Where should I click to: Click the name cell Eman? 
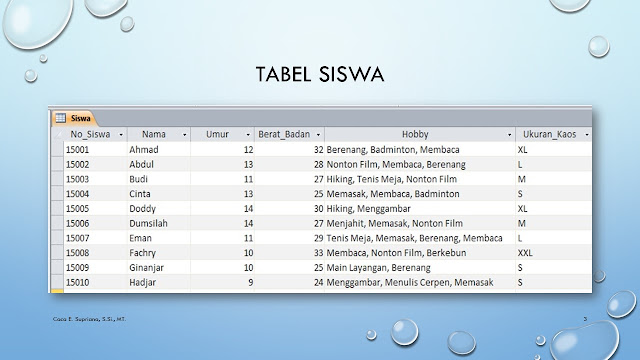click(159, 238)
